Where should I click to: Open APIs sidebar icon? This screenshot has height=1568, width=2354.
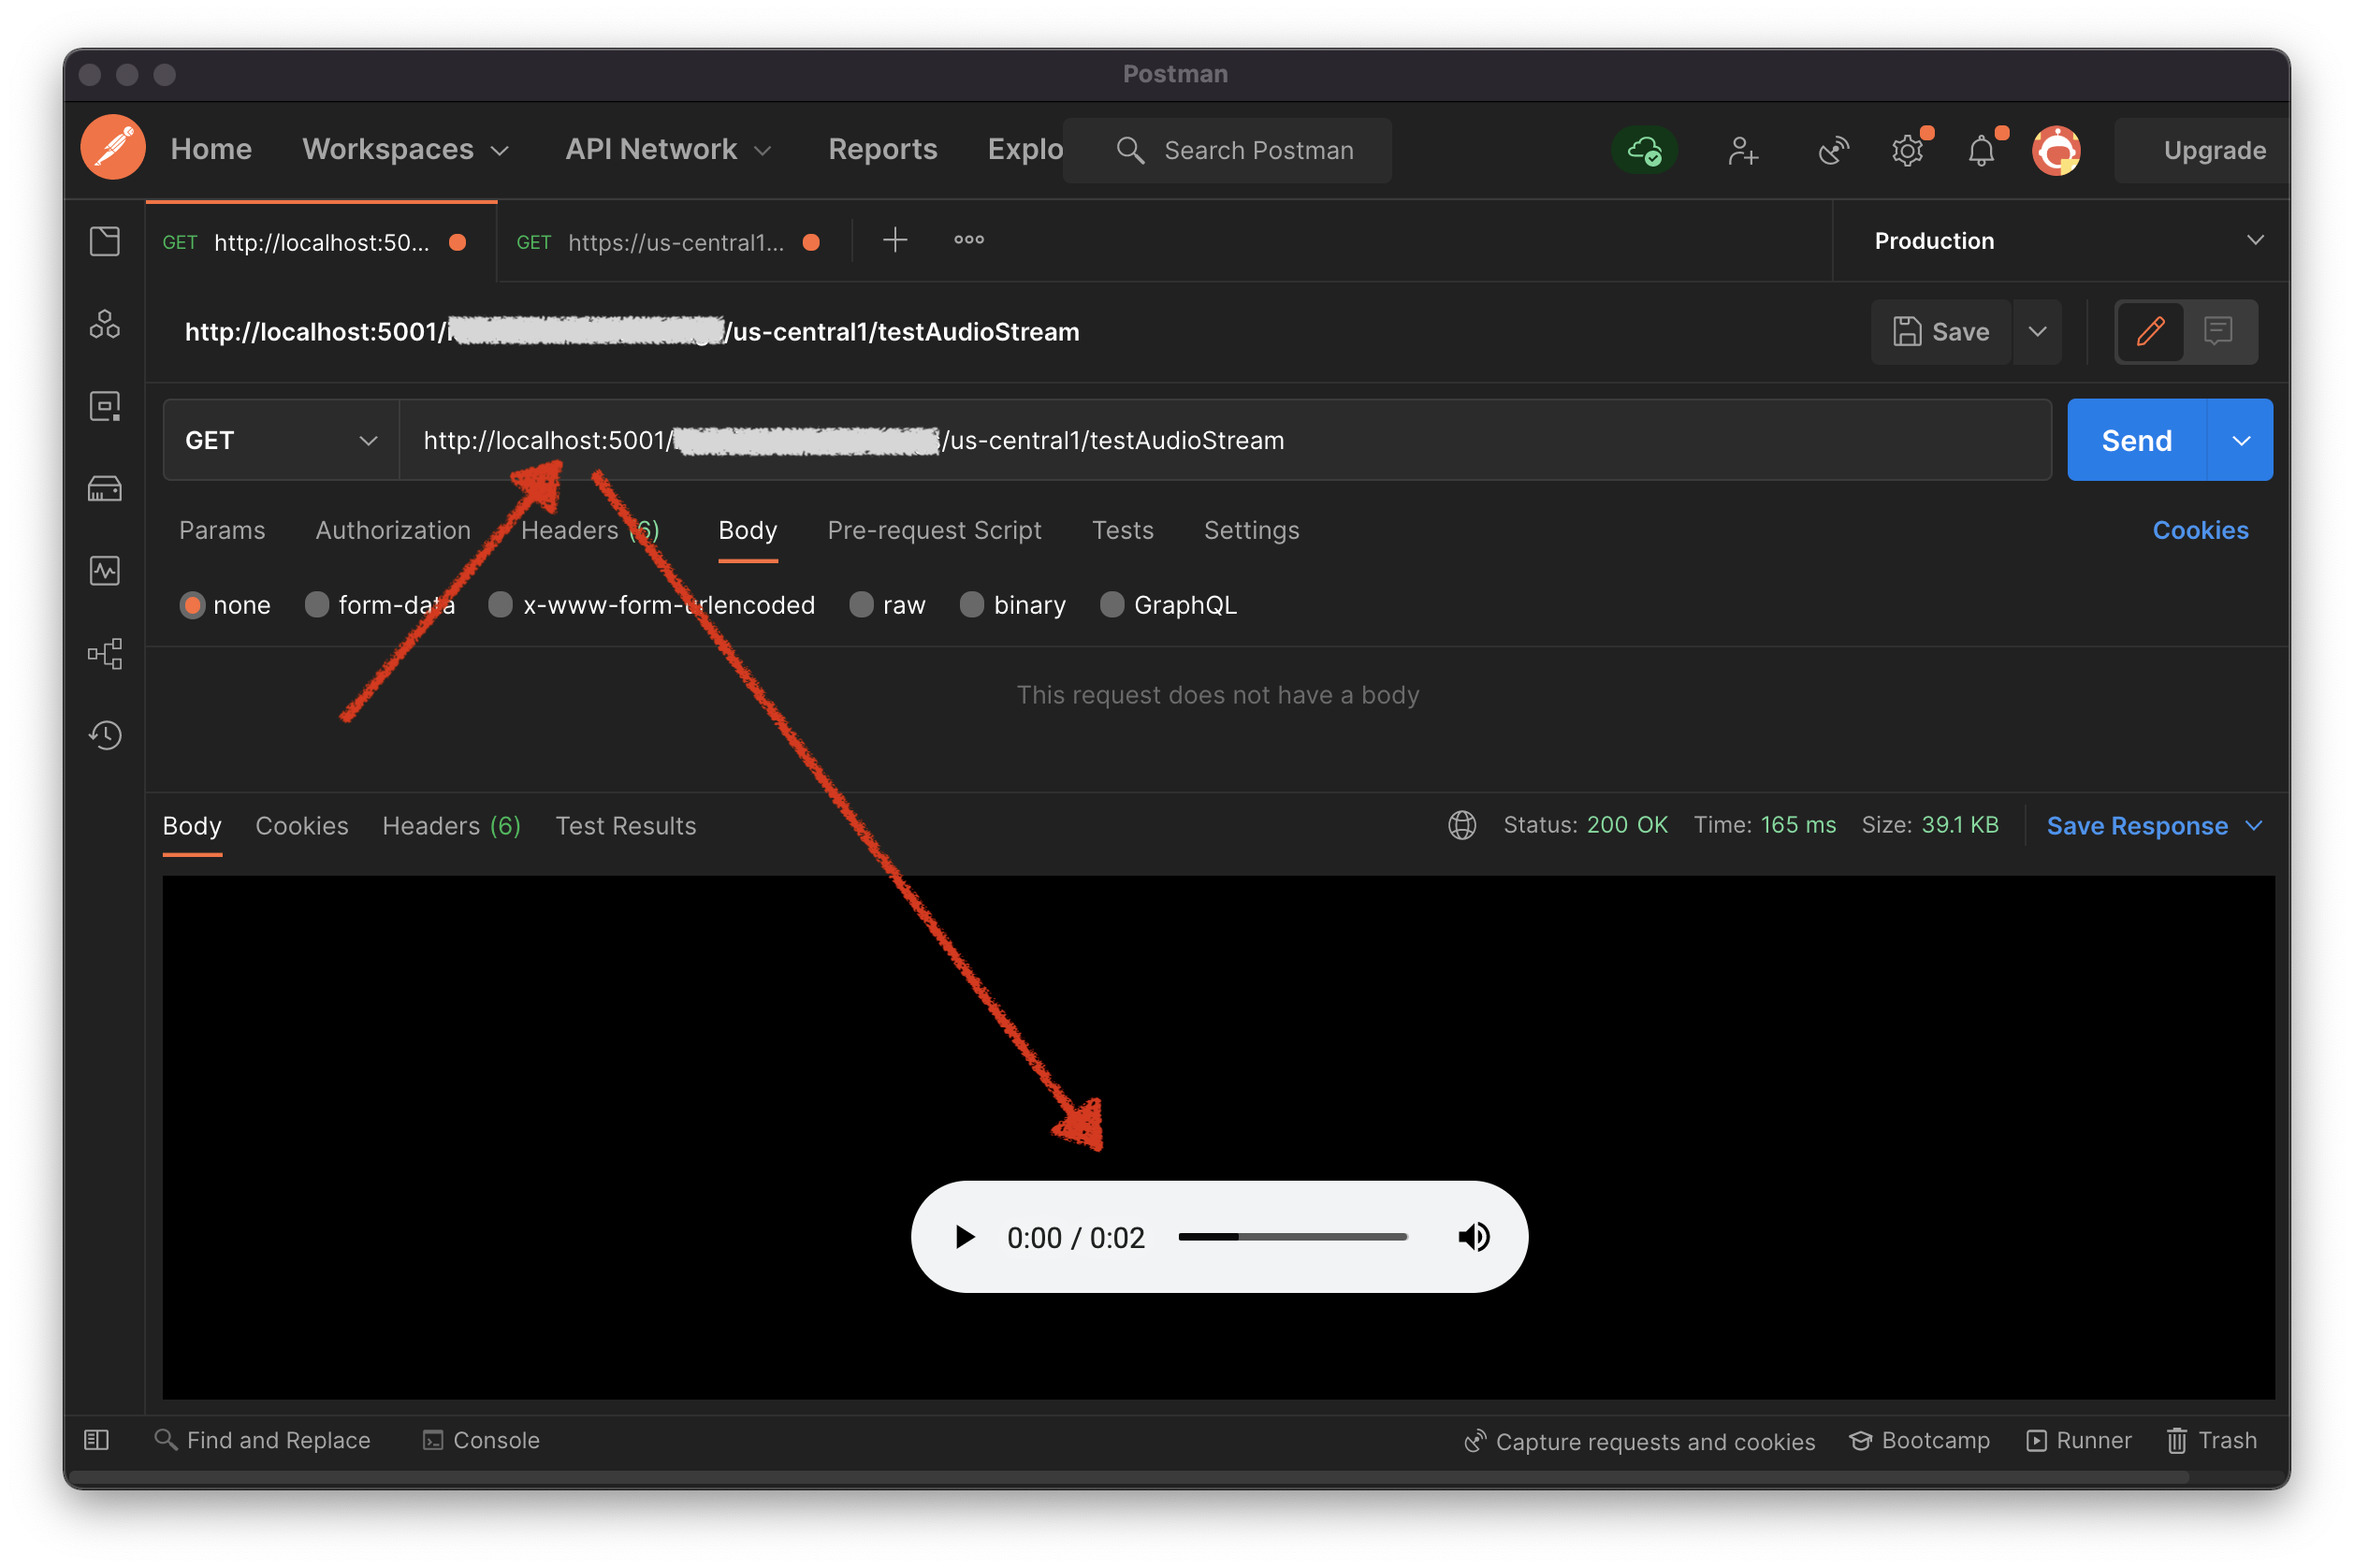[105, 324]
